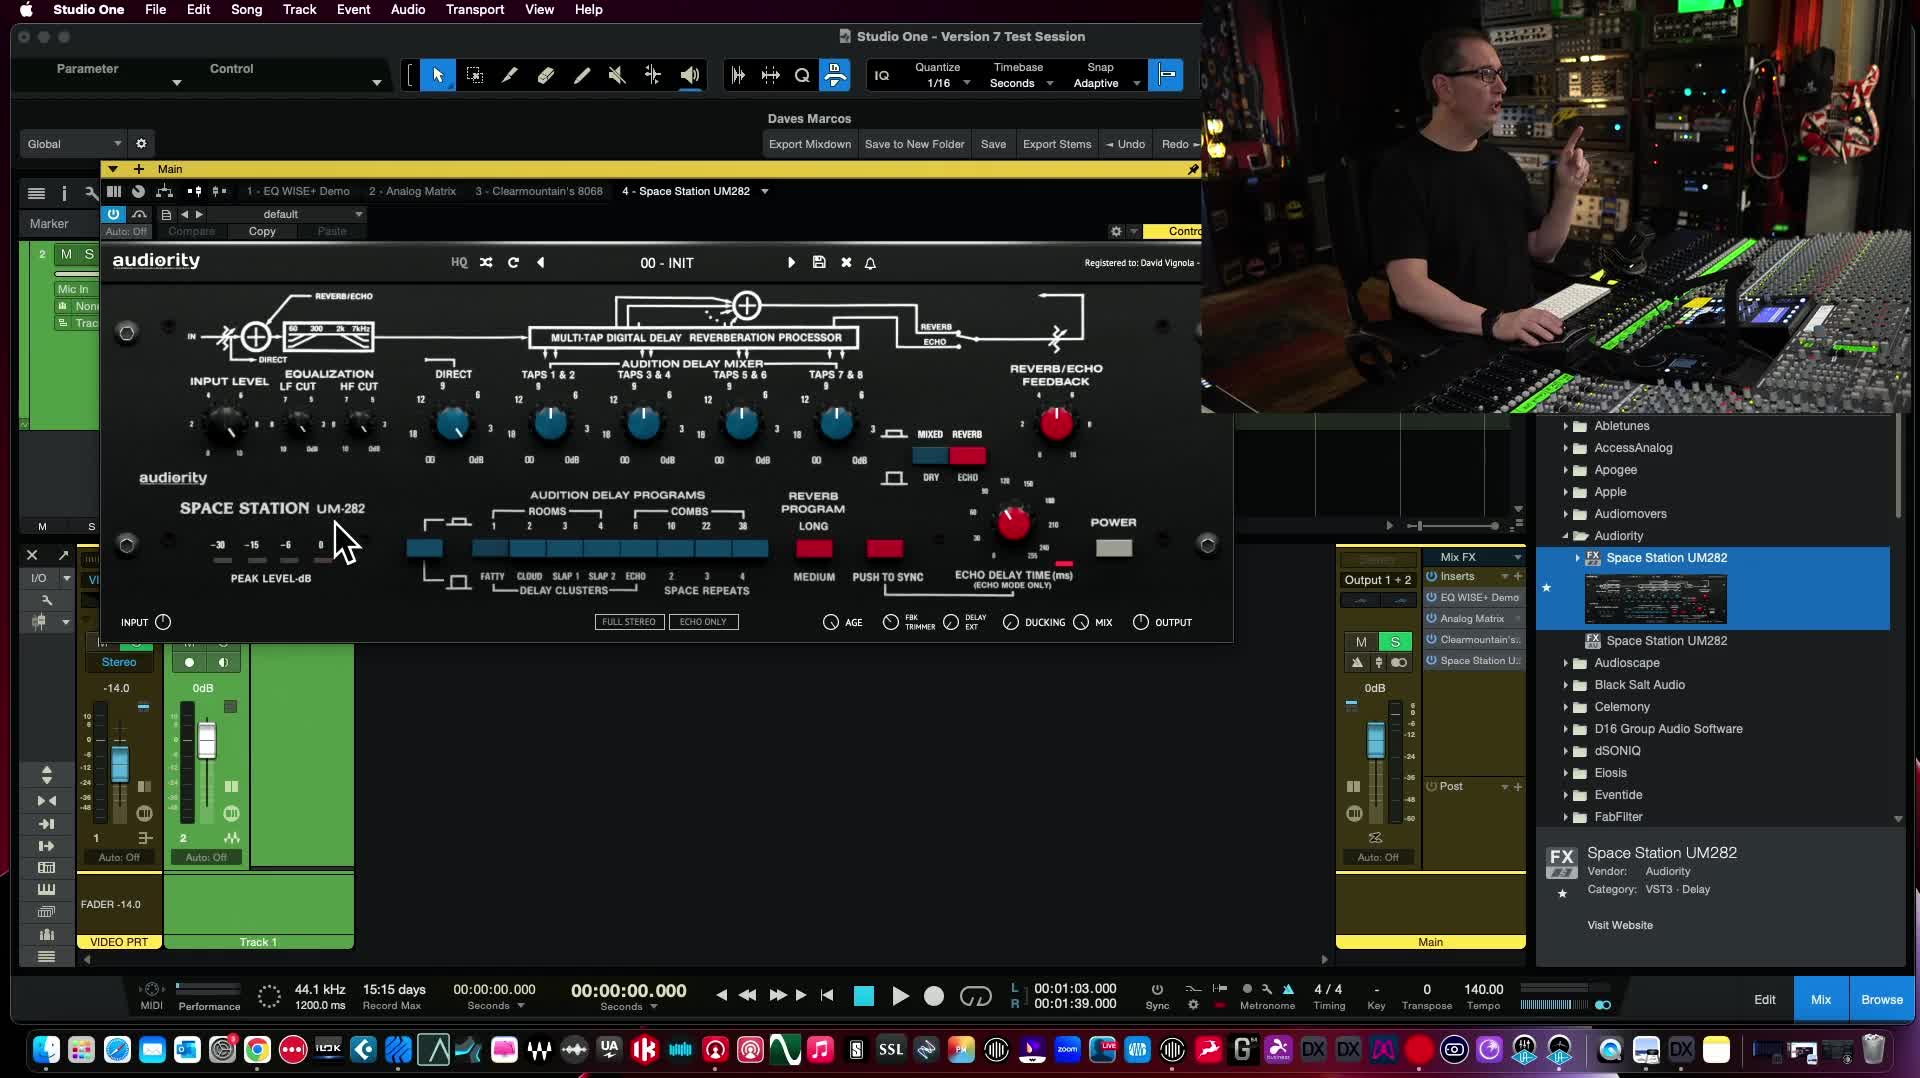1920x1078 pixels.
Task: Toggle plugin activate power button
Action: (x=113, y=214)
